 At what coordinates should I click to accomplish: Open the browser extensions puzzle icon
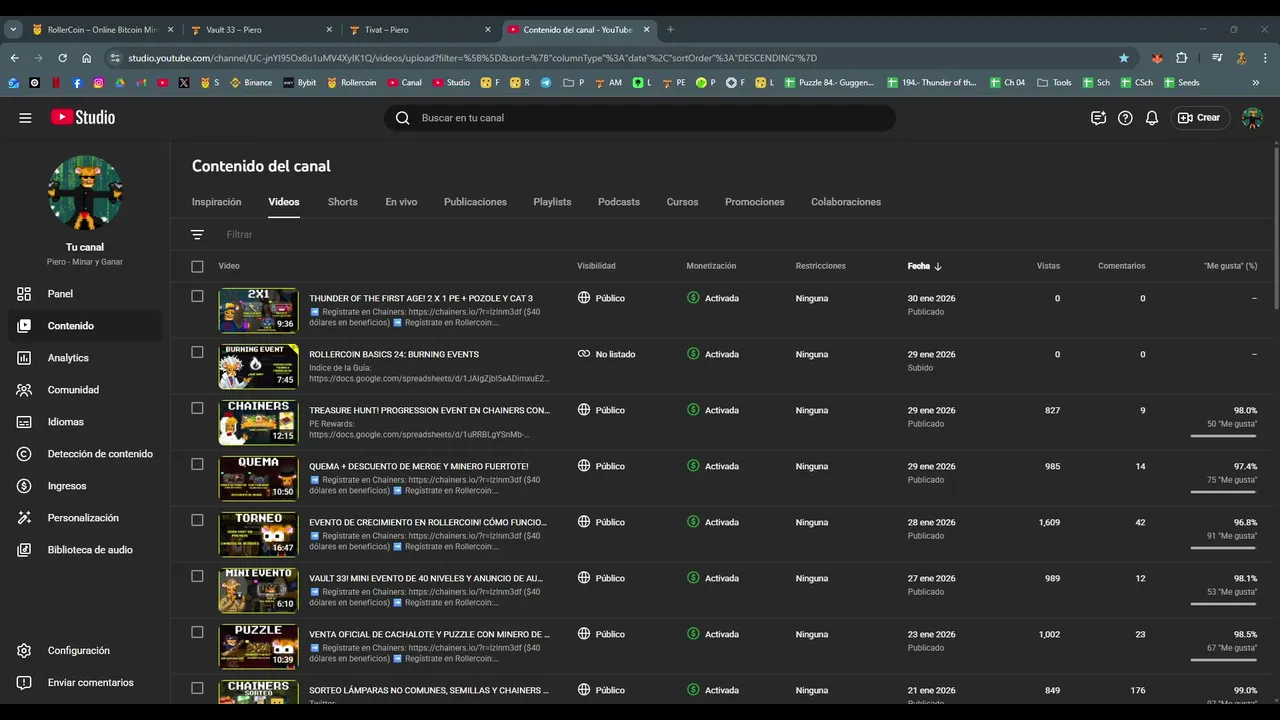coord(1181,58)
